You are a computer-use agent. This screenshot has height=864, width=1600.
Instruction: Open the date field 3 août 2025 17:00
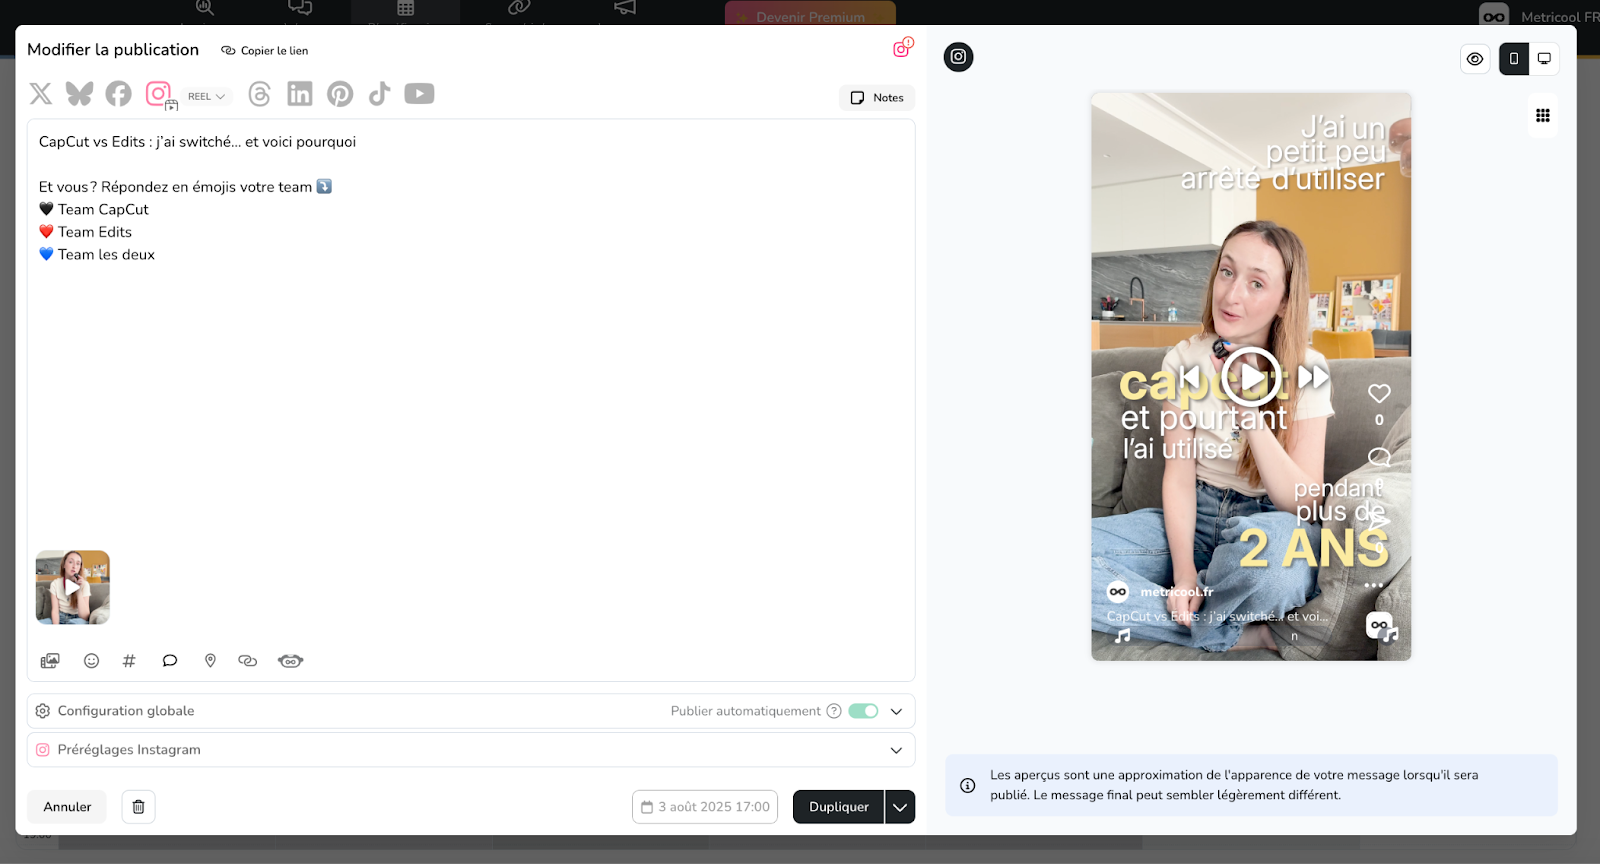pyautogui.click(x=705, y=807)
